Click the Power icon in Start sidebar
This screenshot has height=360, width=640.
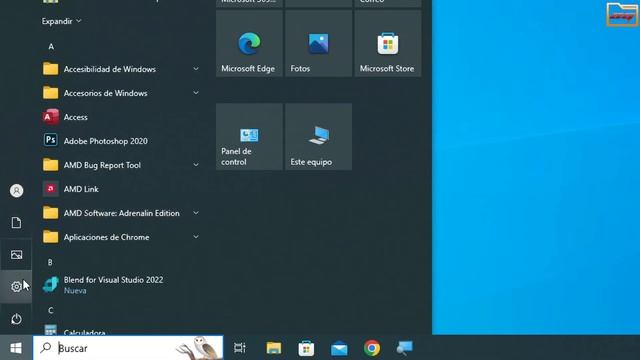[16, 319]
